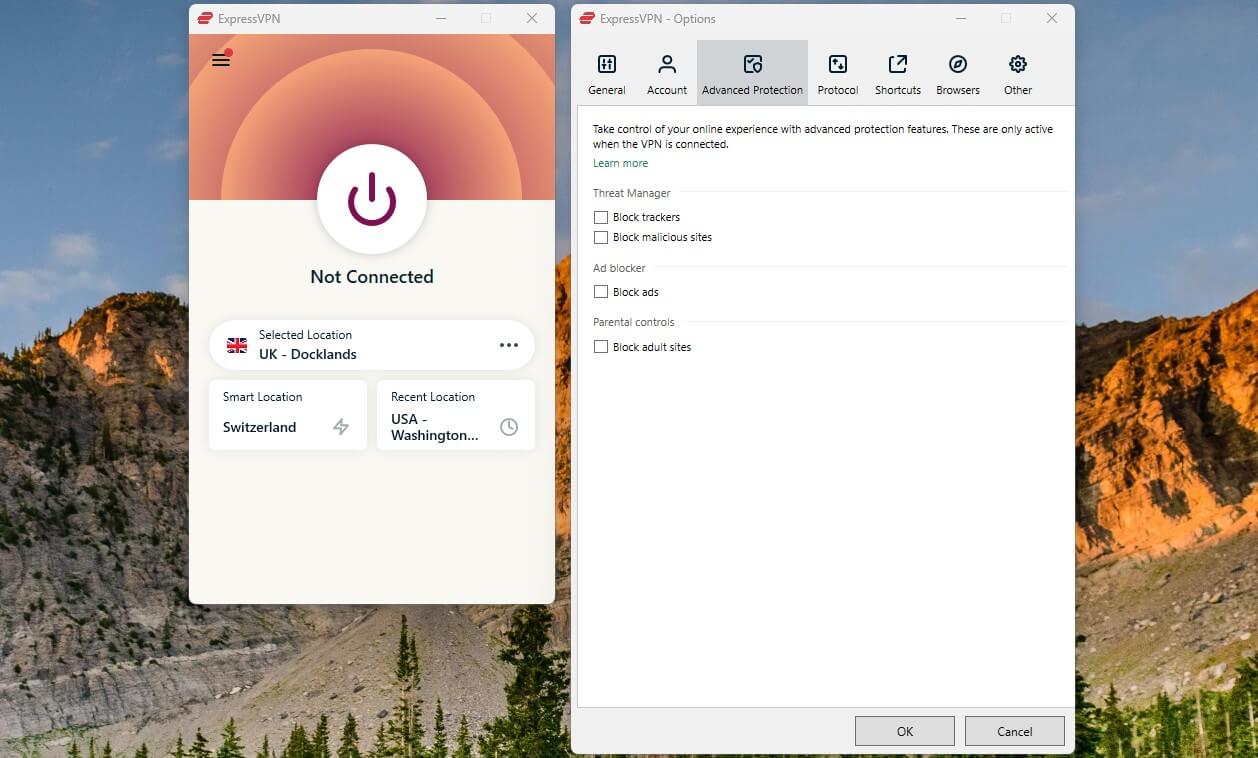Click the UK flag next to Selected Location
Image resolution: width=1258 pixels, height=758 pixels.
tap(236, 345)
